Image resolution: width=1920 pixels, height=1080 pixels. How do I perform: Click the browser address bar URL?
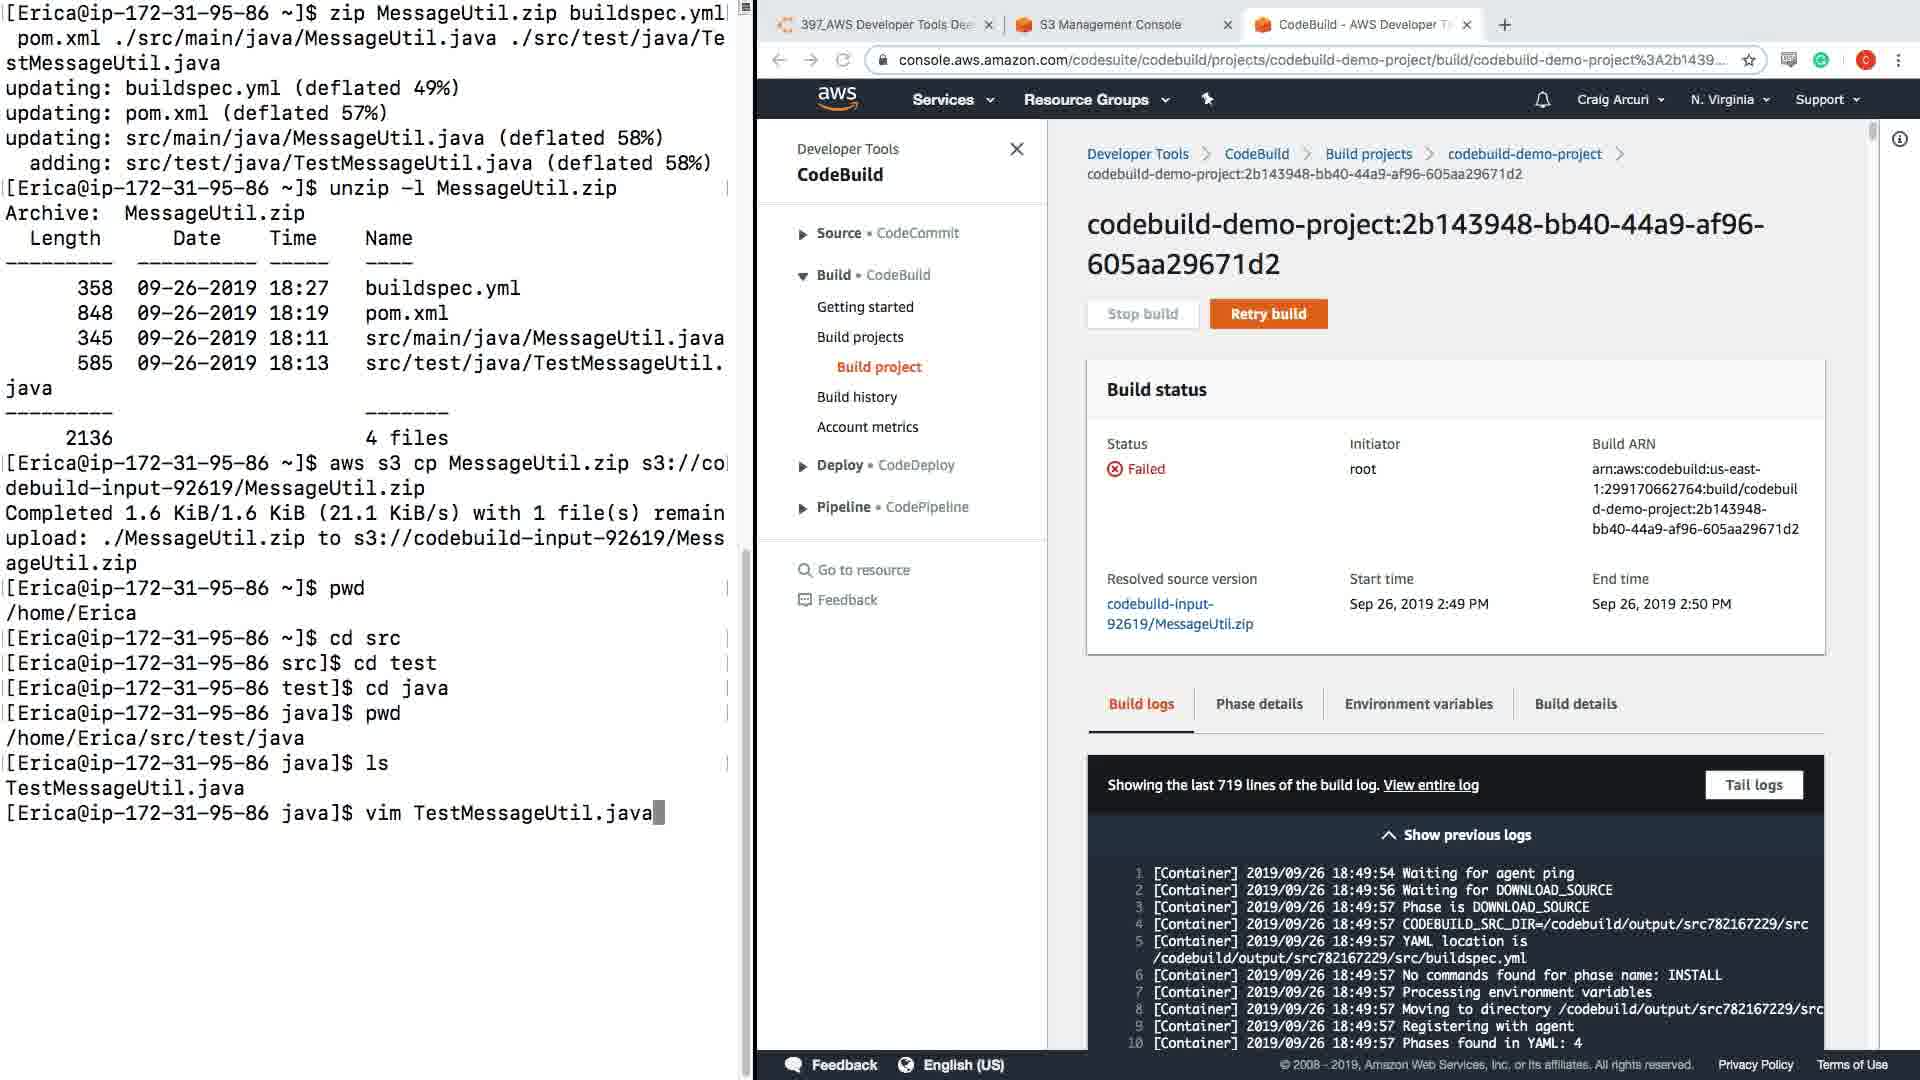1310,60
